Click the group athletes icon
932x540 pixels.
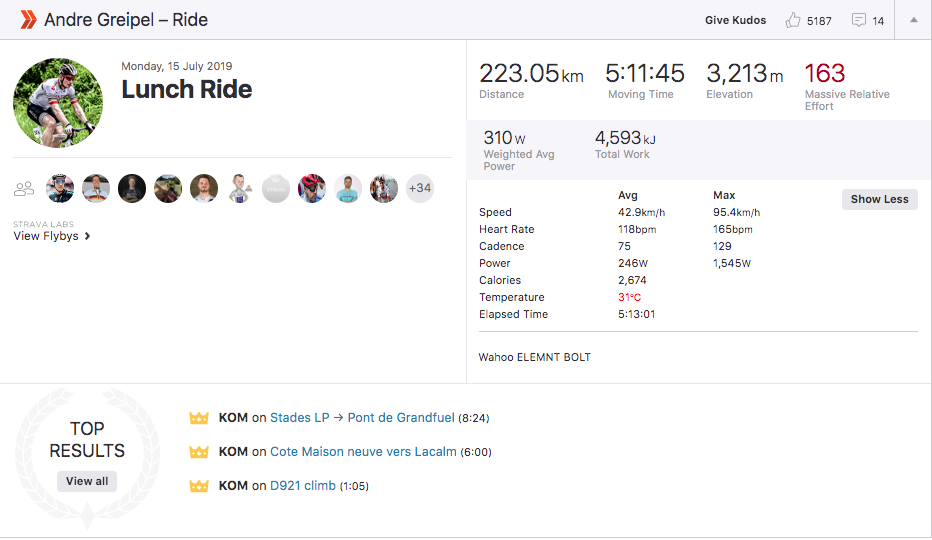click(24, 189)
